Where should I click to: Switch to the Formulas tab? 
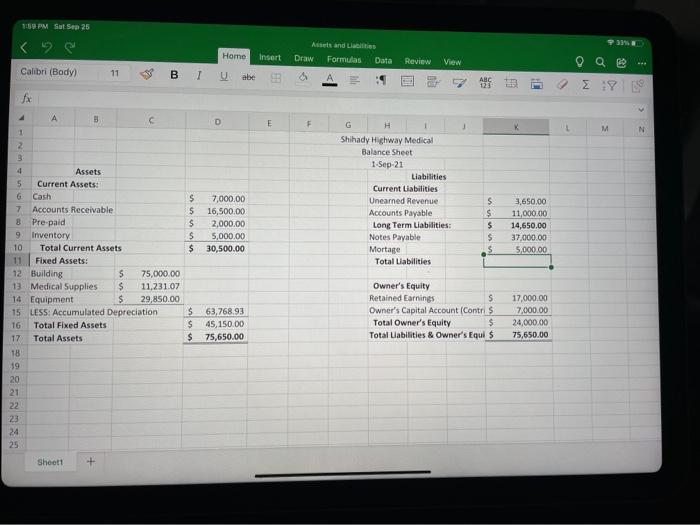(x=344, y=59)
